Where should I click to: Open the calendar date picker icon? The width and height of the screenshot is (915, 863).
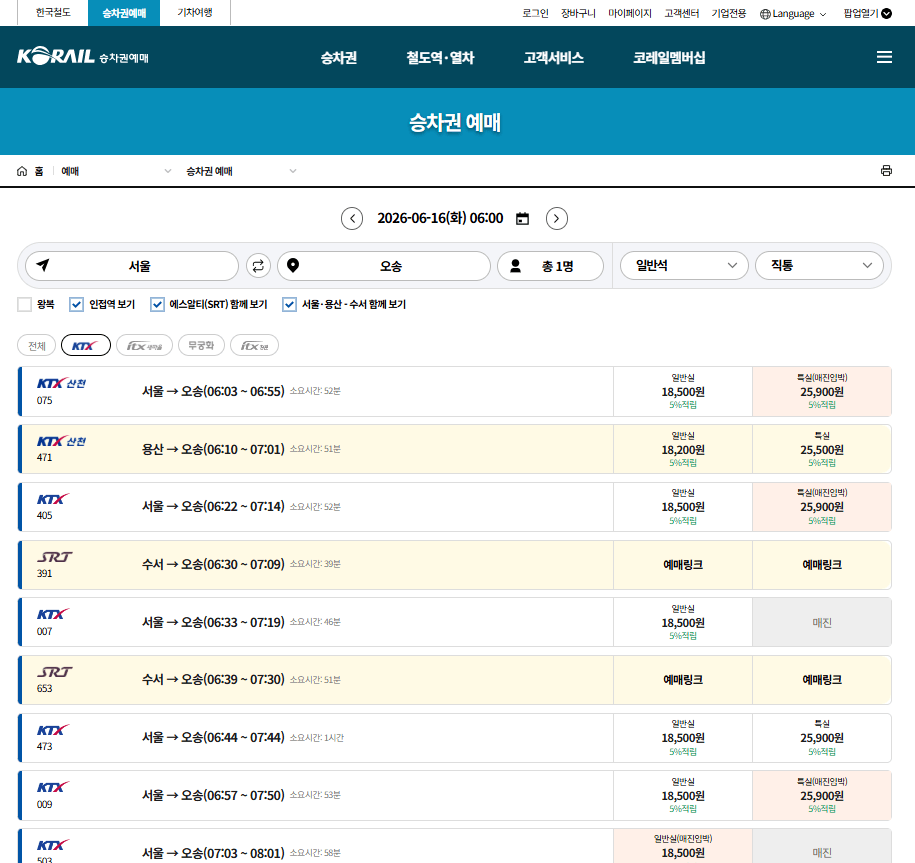pos(522,219)
